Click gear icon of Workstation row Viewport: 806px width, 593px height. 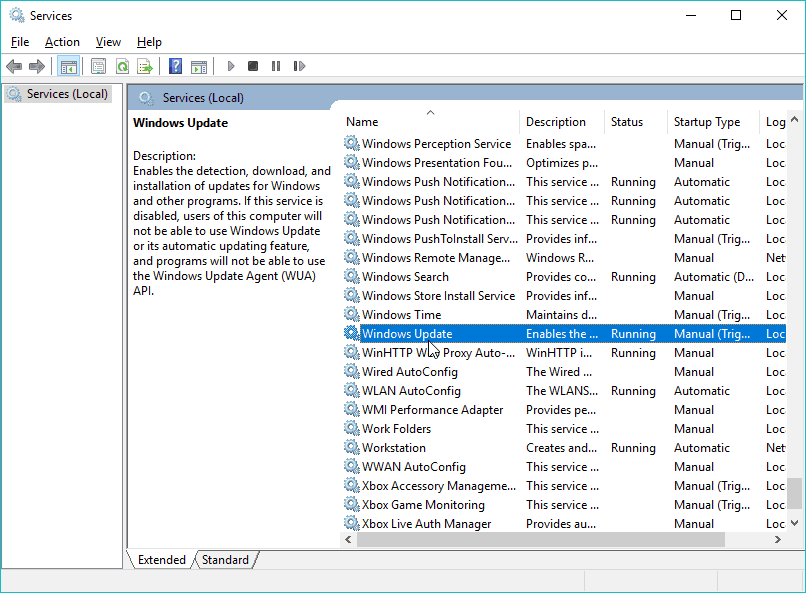[x=352, y=448]
